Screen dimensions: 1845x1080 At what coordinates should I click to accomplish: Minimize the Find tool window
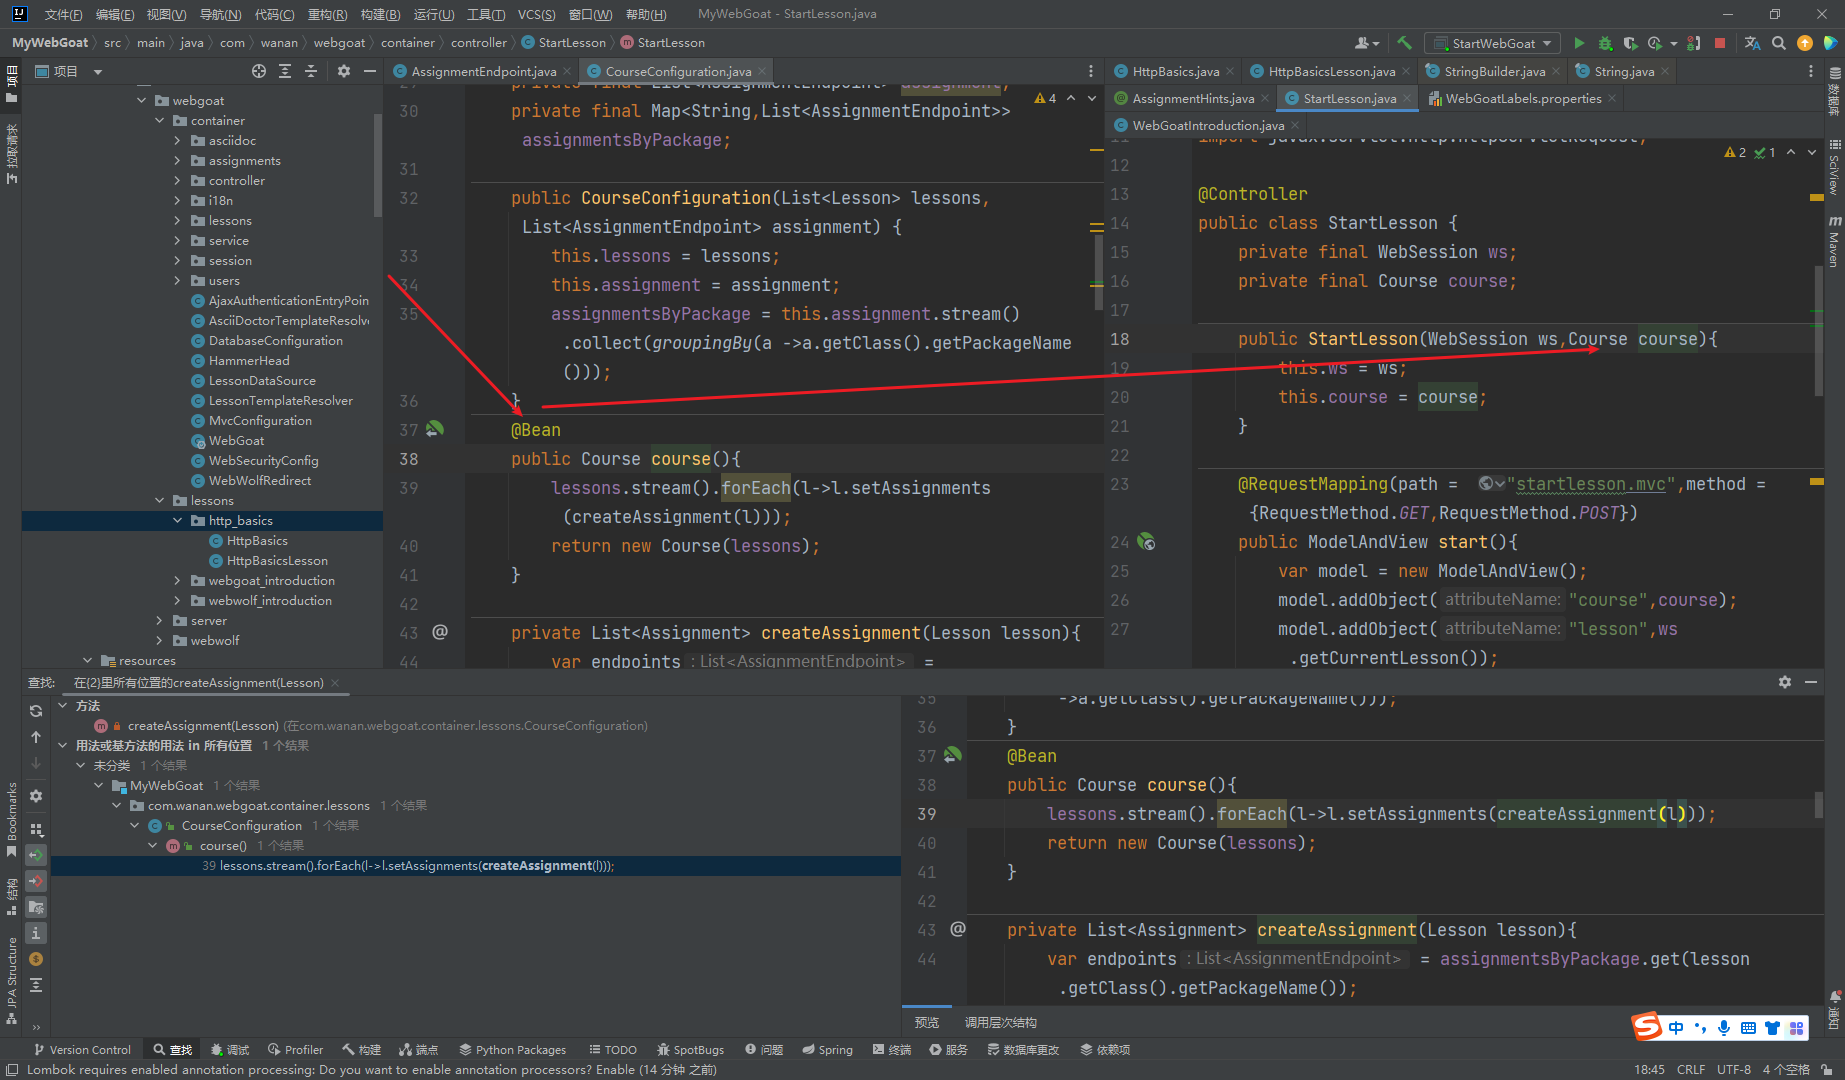[x=1811, y=682]
